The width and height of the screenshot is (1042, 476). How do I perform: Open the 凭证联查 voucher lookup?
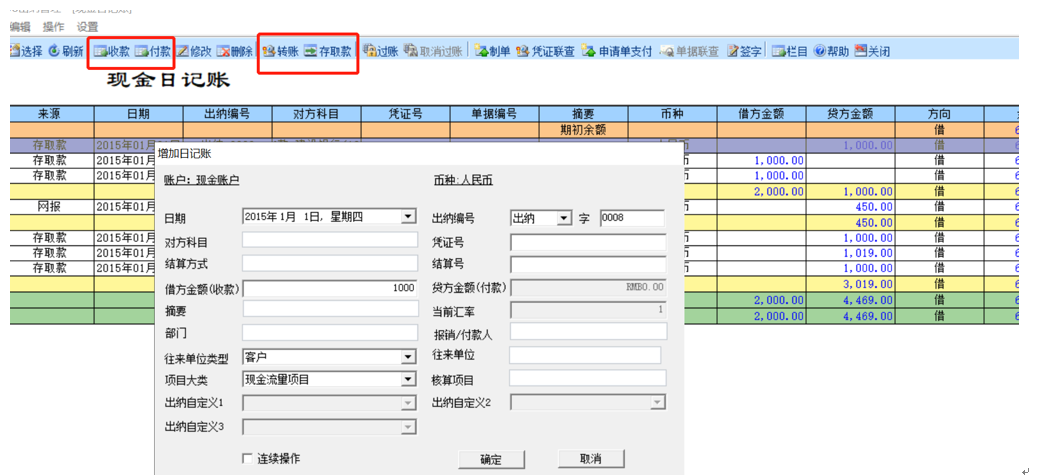point(545,51)
